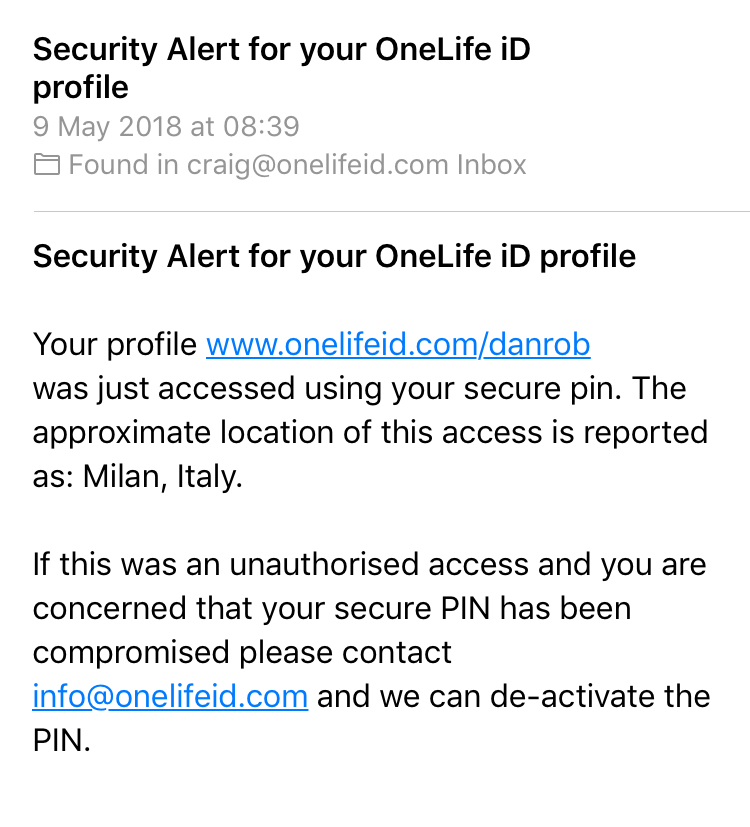Click the text 'compromised please contact'
Viewport: 750px width, 827px height.
pos(242,653)
